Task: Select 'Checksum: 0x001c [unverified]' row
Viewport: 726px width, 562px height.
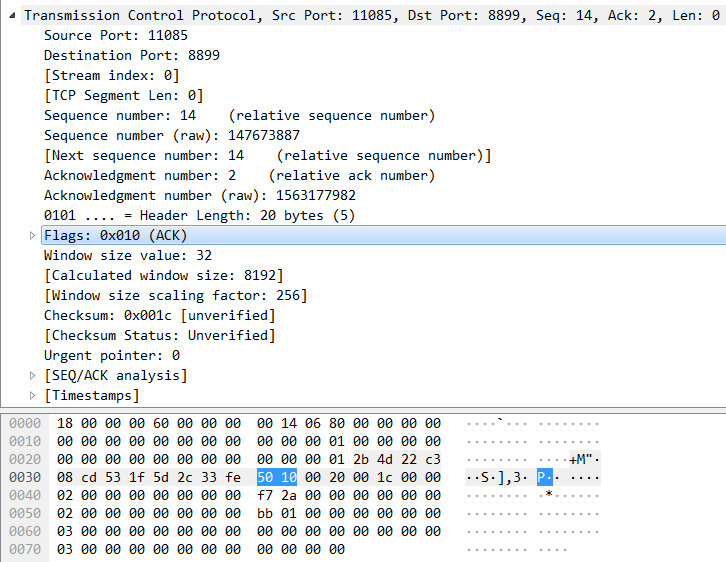Action: pos(160,315)
